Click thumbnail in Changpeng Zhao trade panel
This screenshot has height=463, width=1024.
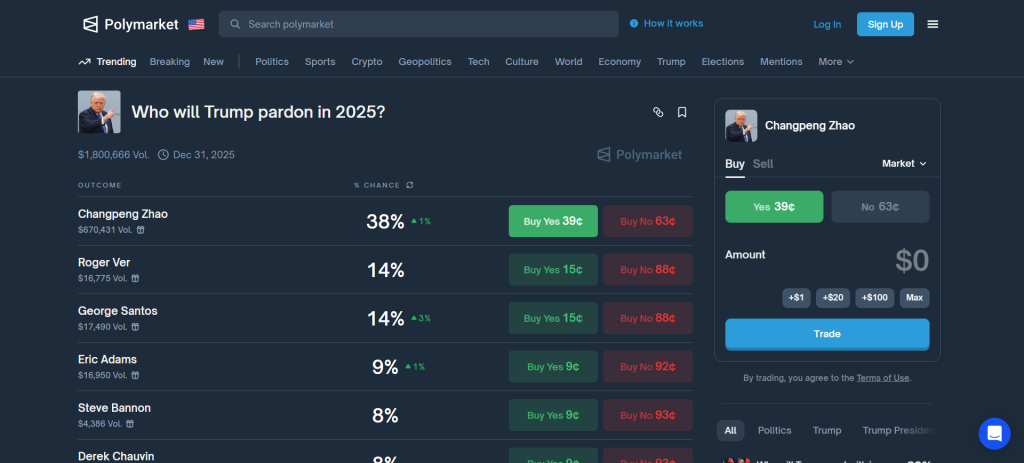point(741,126)
